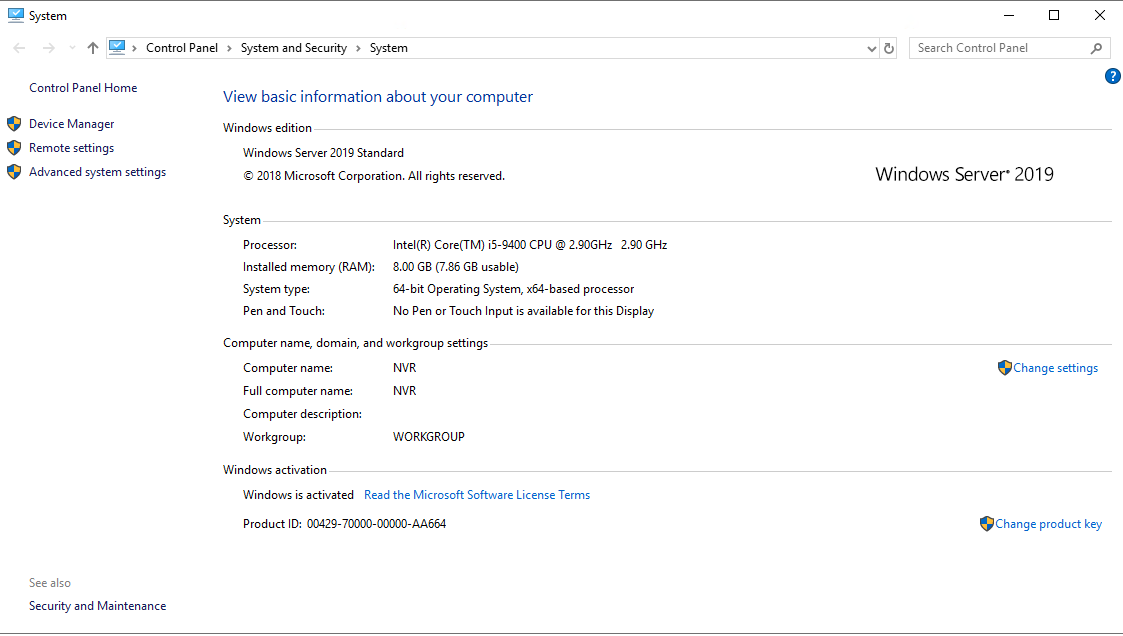Open Advanced system settings

[x=97, y=172]
